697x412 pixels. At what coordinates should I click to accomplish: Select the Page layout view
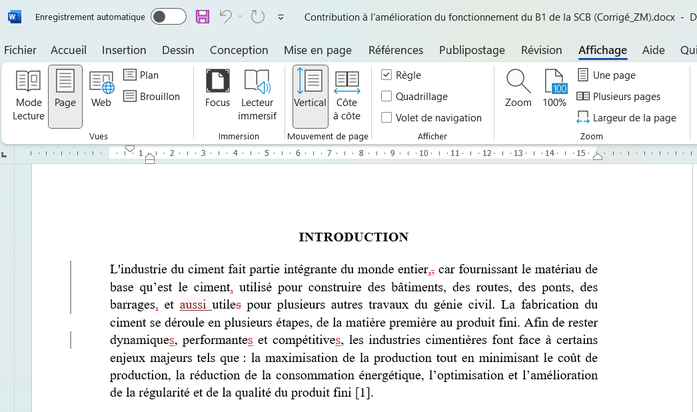[x=65, y=95]
